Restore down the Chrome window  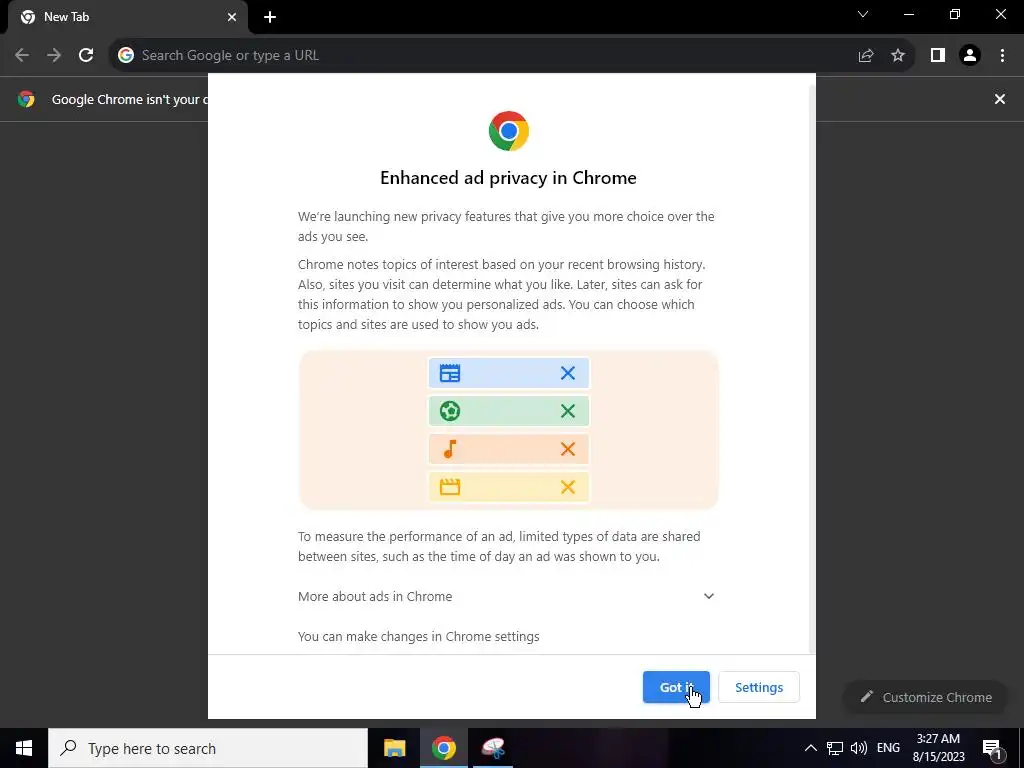(955, 14)
